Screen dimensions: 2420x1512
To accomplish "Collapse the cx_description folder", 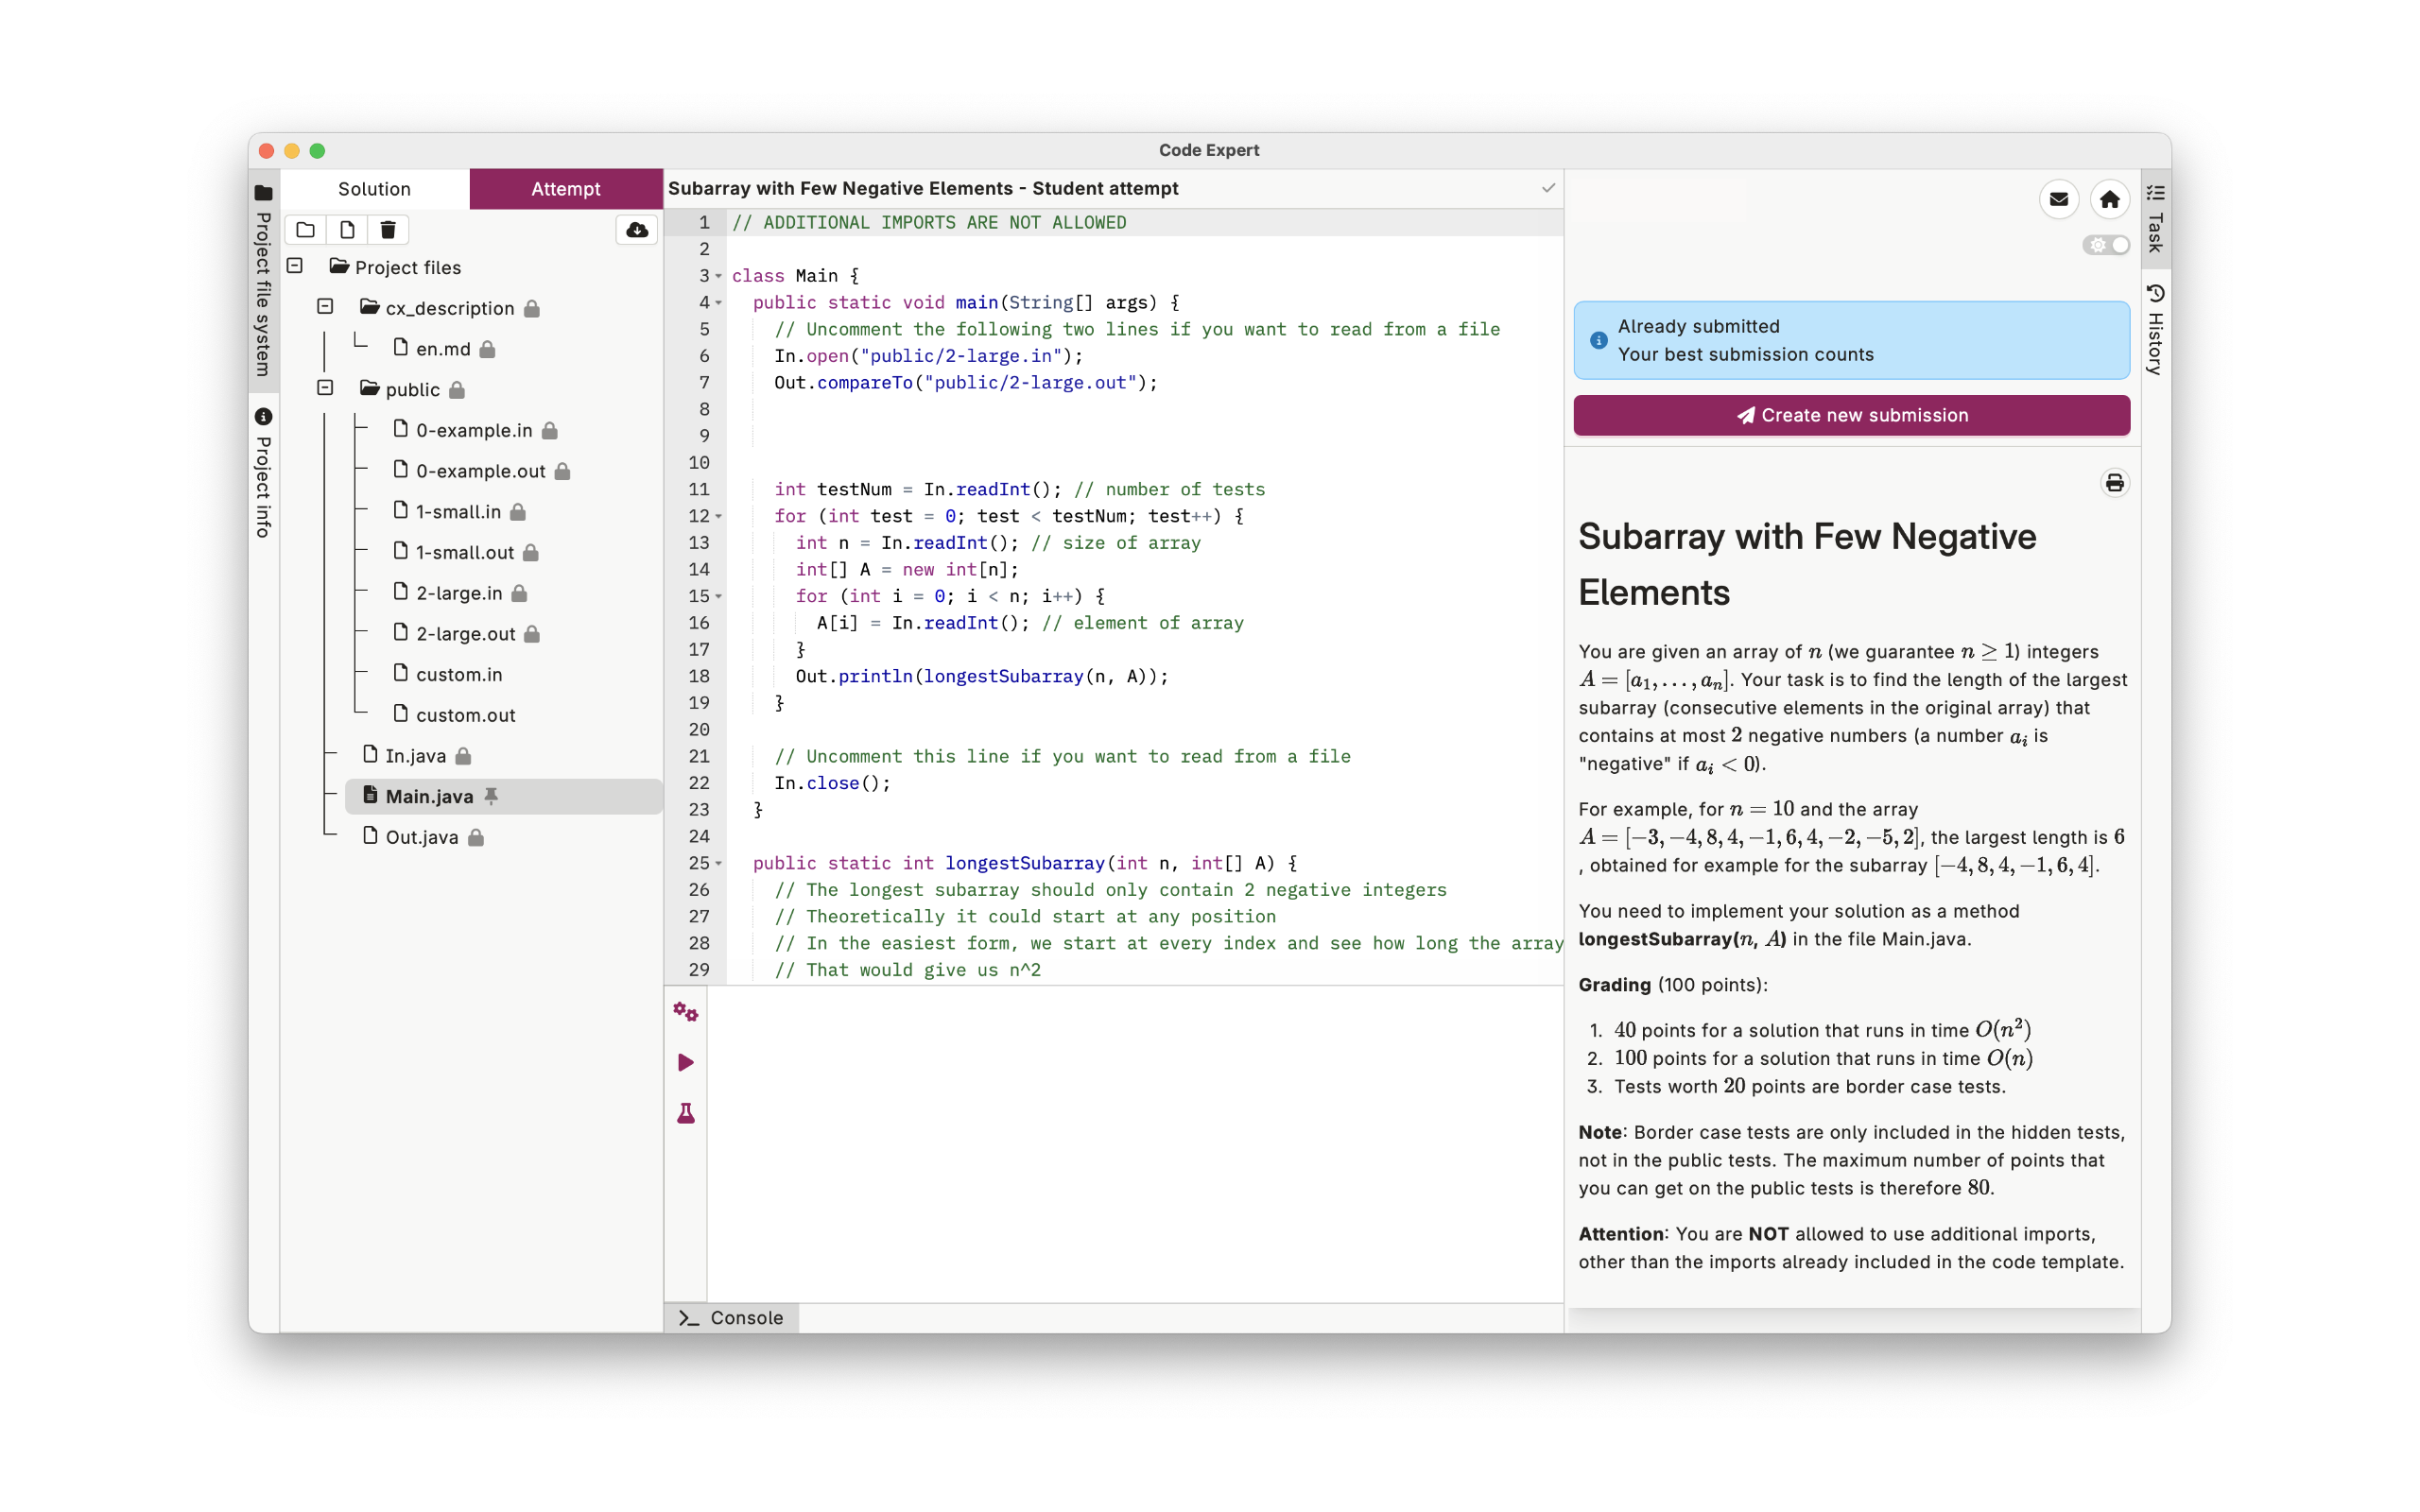I will (x=325, y=306).
